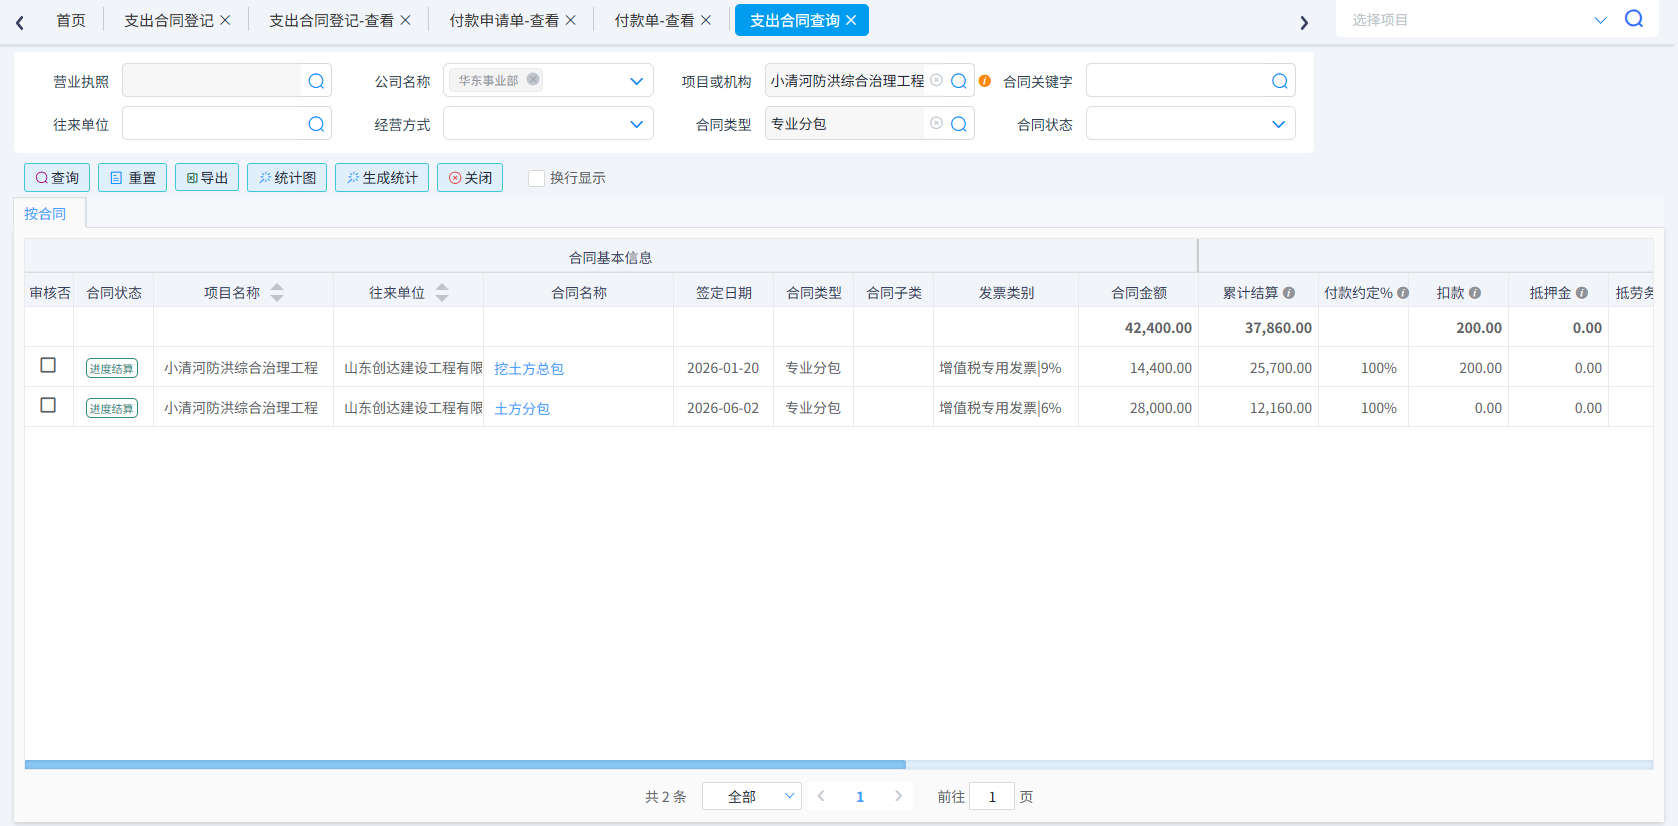Open the 选择项目 dropdown
Viewport: 1678px width, 826px height.
coord(1600,20)
